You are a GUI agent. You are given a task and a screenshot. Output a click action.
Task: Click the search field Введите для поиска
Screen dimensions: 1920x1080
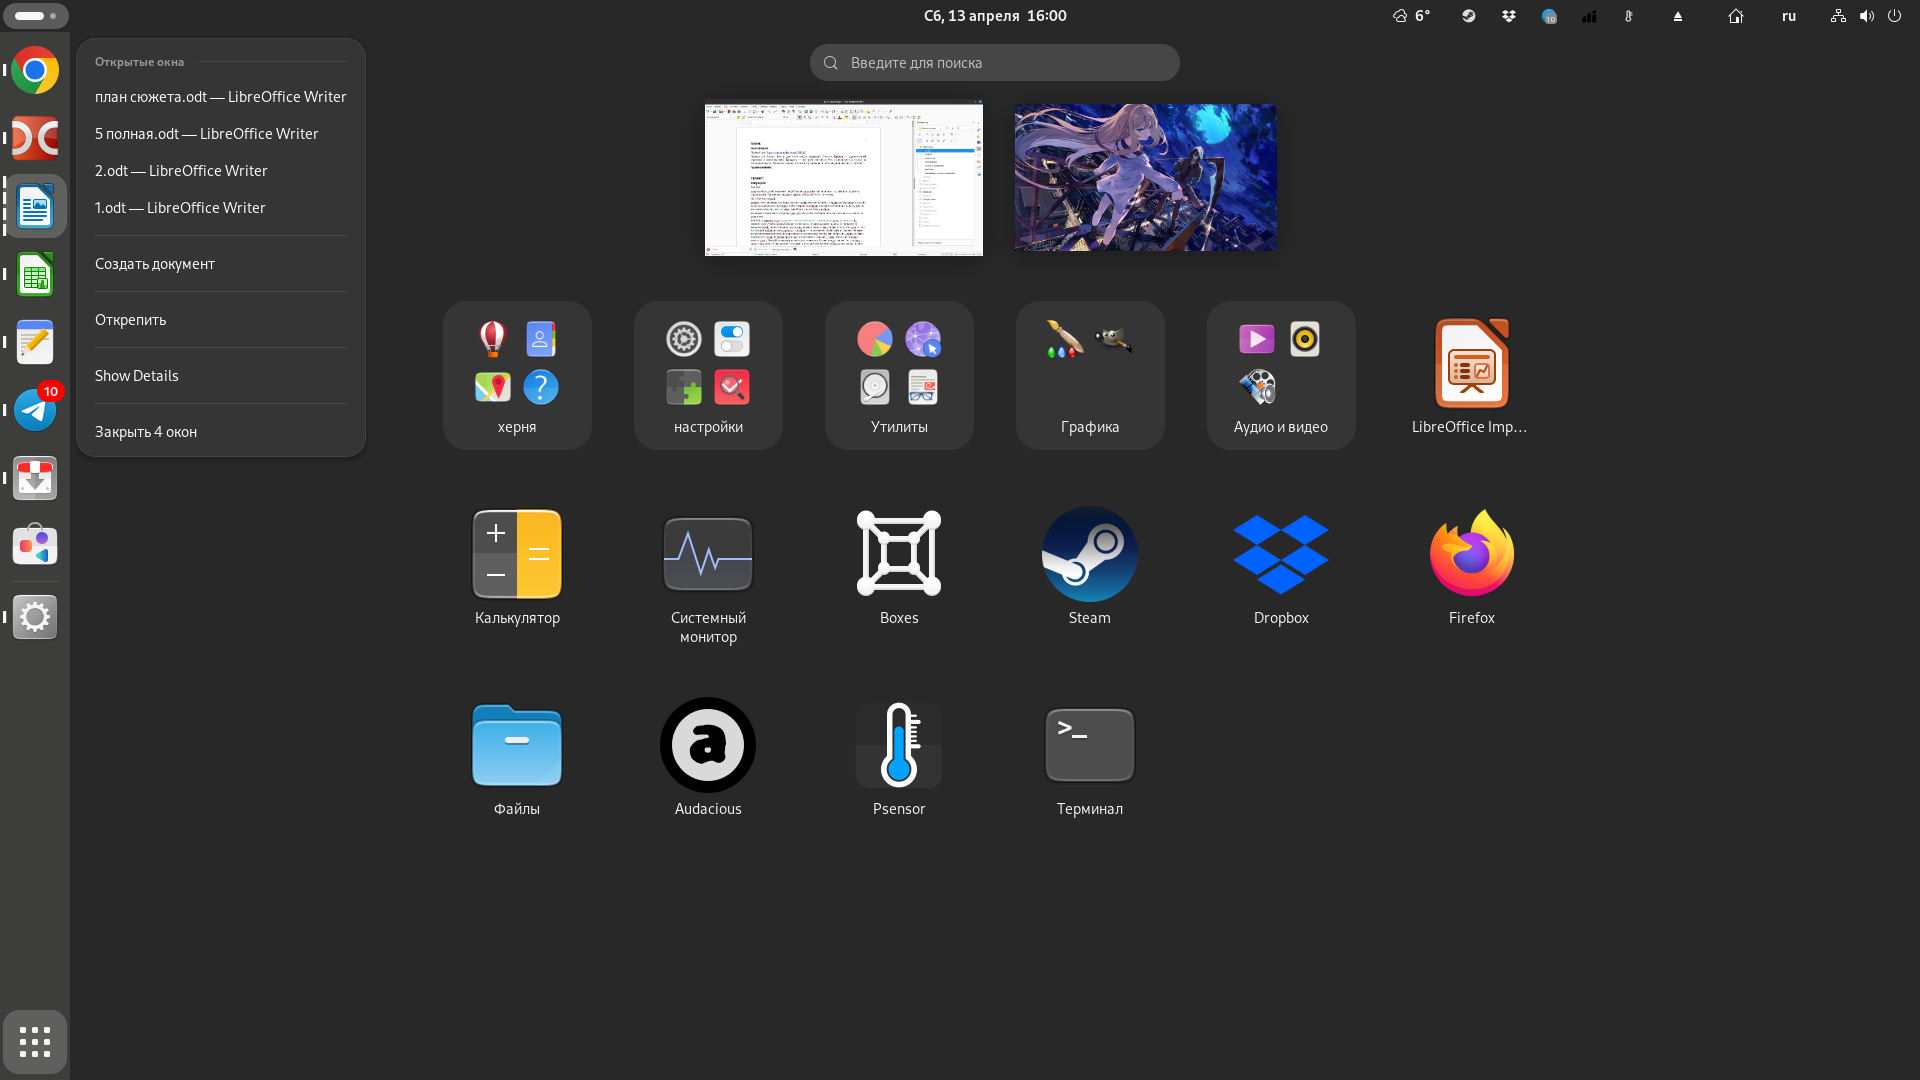tap(994, 63)
